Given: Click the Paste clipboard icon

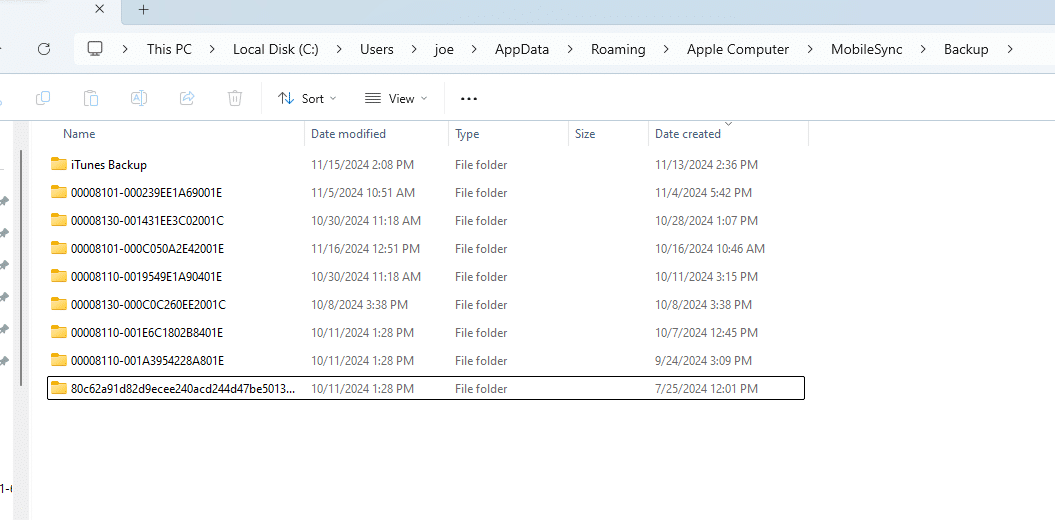Looking at the screenshot, I should [x=91, y=98].
